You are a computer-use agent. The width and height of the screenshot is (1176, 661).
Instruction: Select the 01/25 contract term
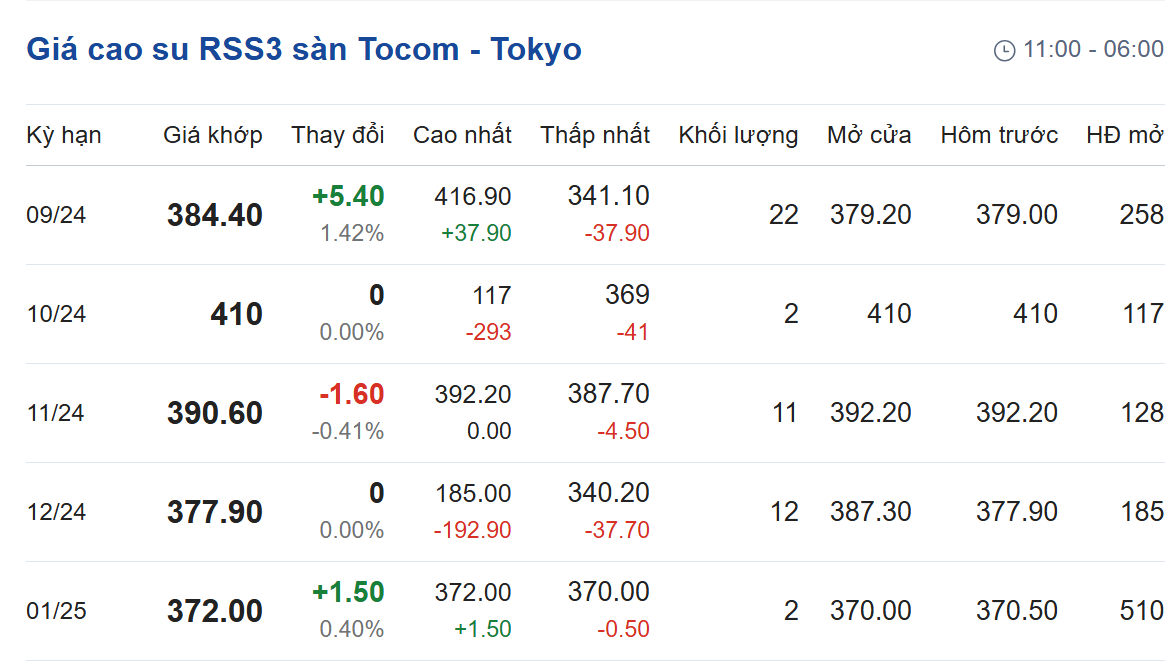click(x=56, y=611)
